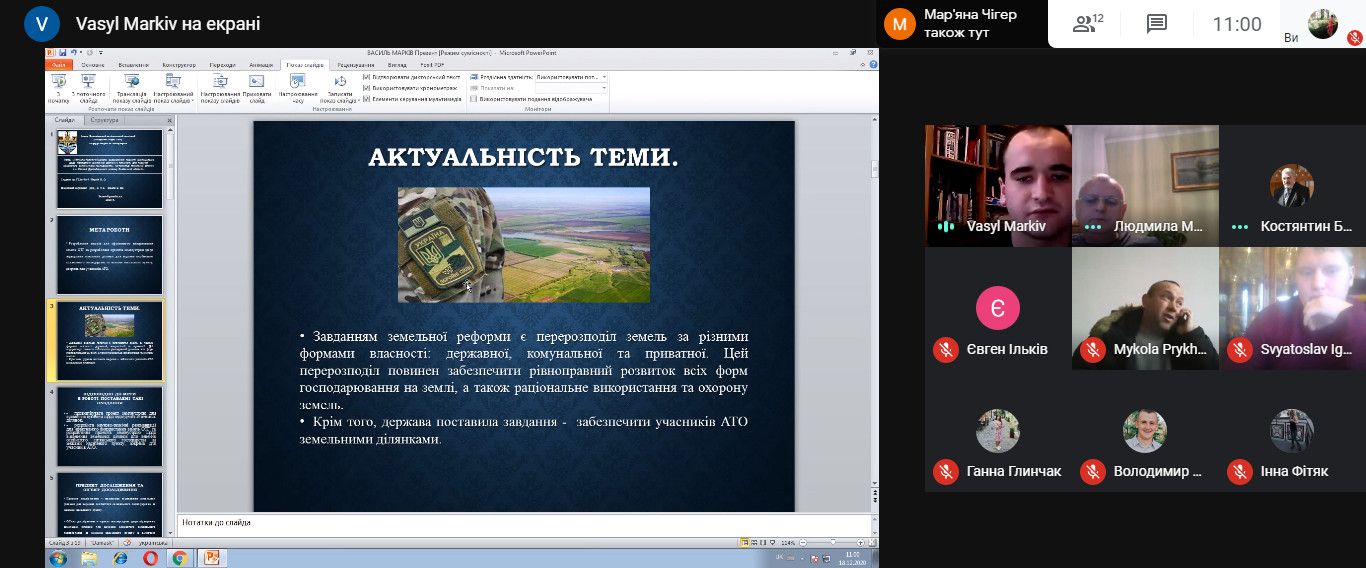The height and width of the screenshot is (568, 1366).
Task: Click the clock in Windows system tray
Action: tap(852, 558)
